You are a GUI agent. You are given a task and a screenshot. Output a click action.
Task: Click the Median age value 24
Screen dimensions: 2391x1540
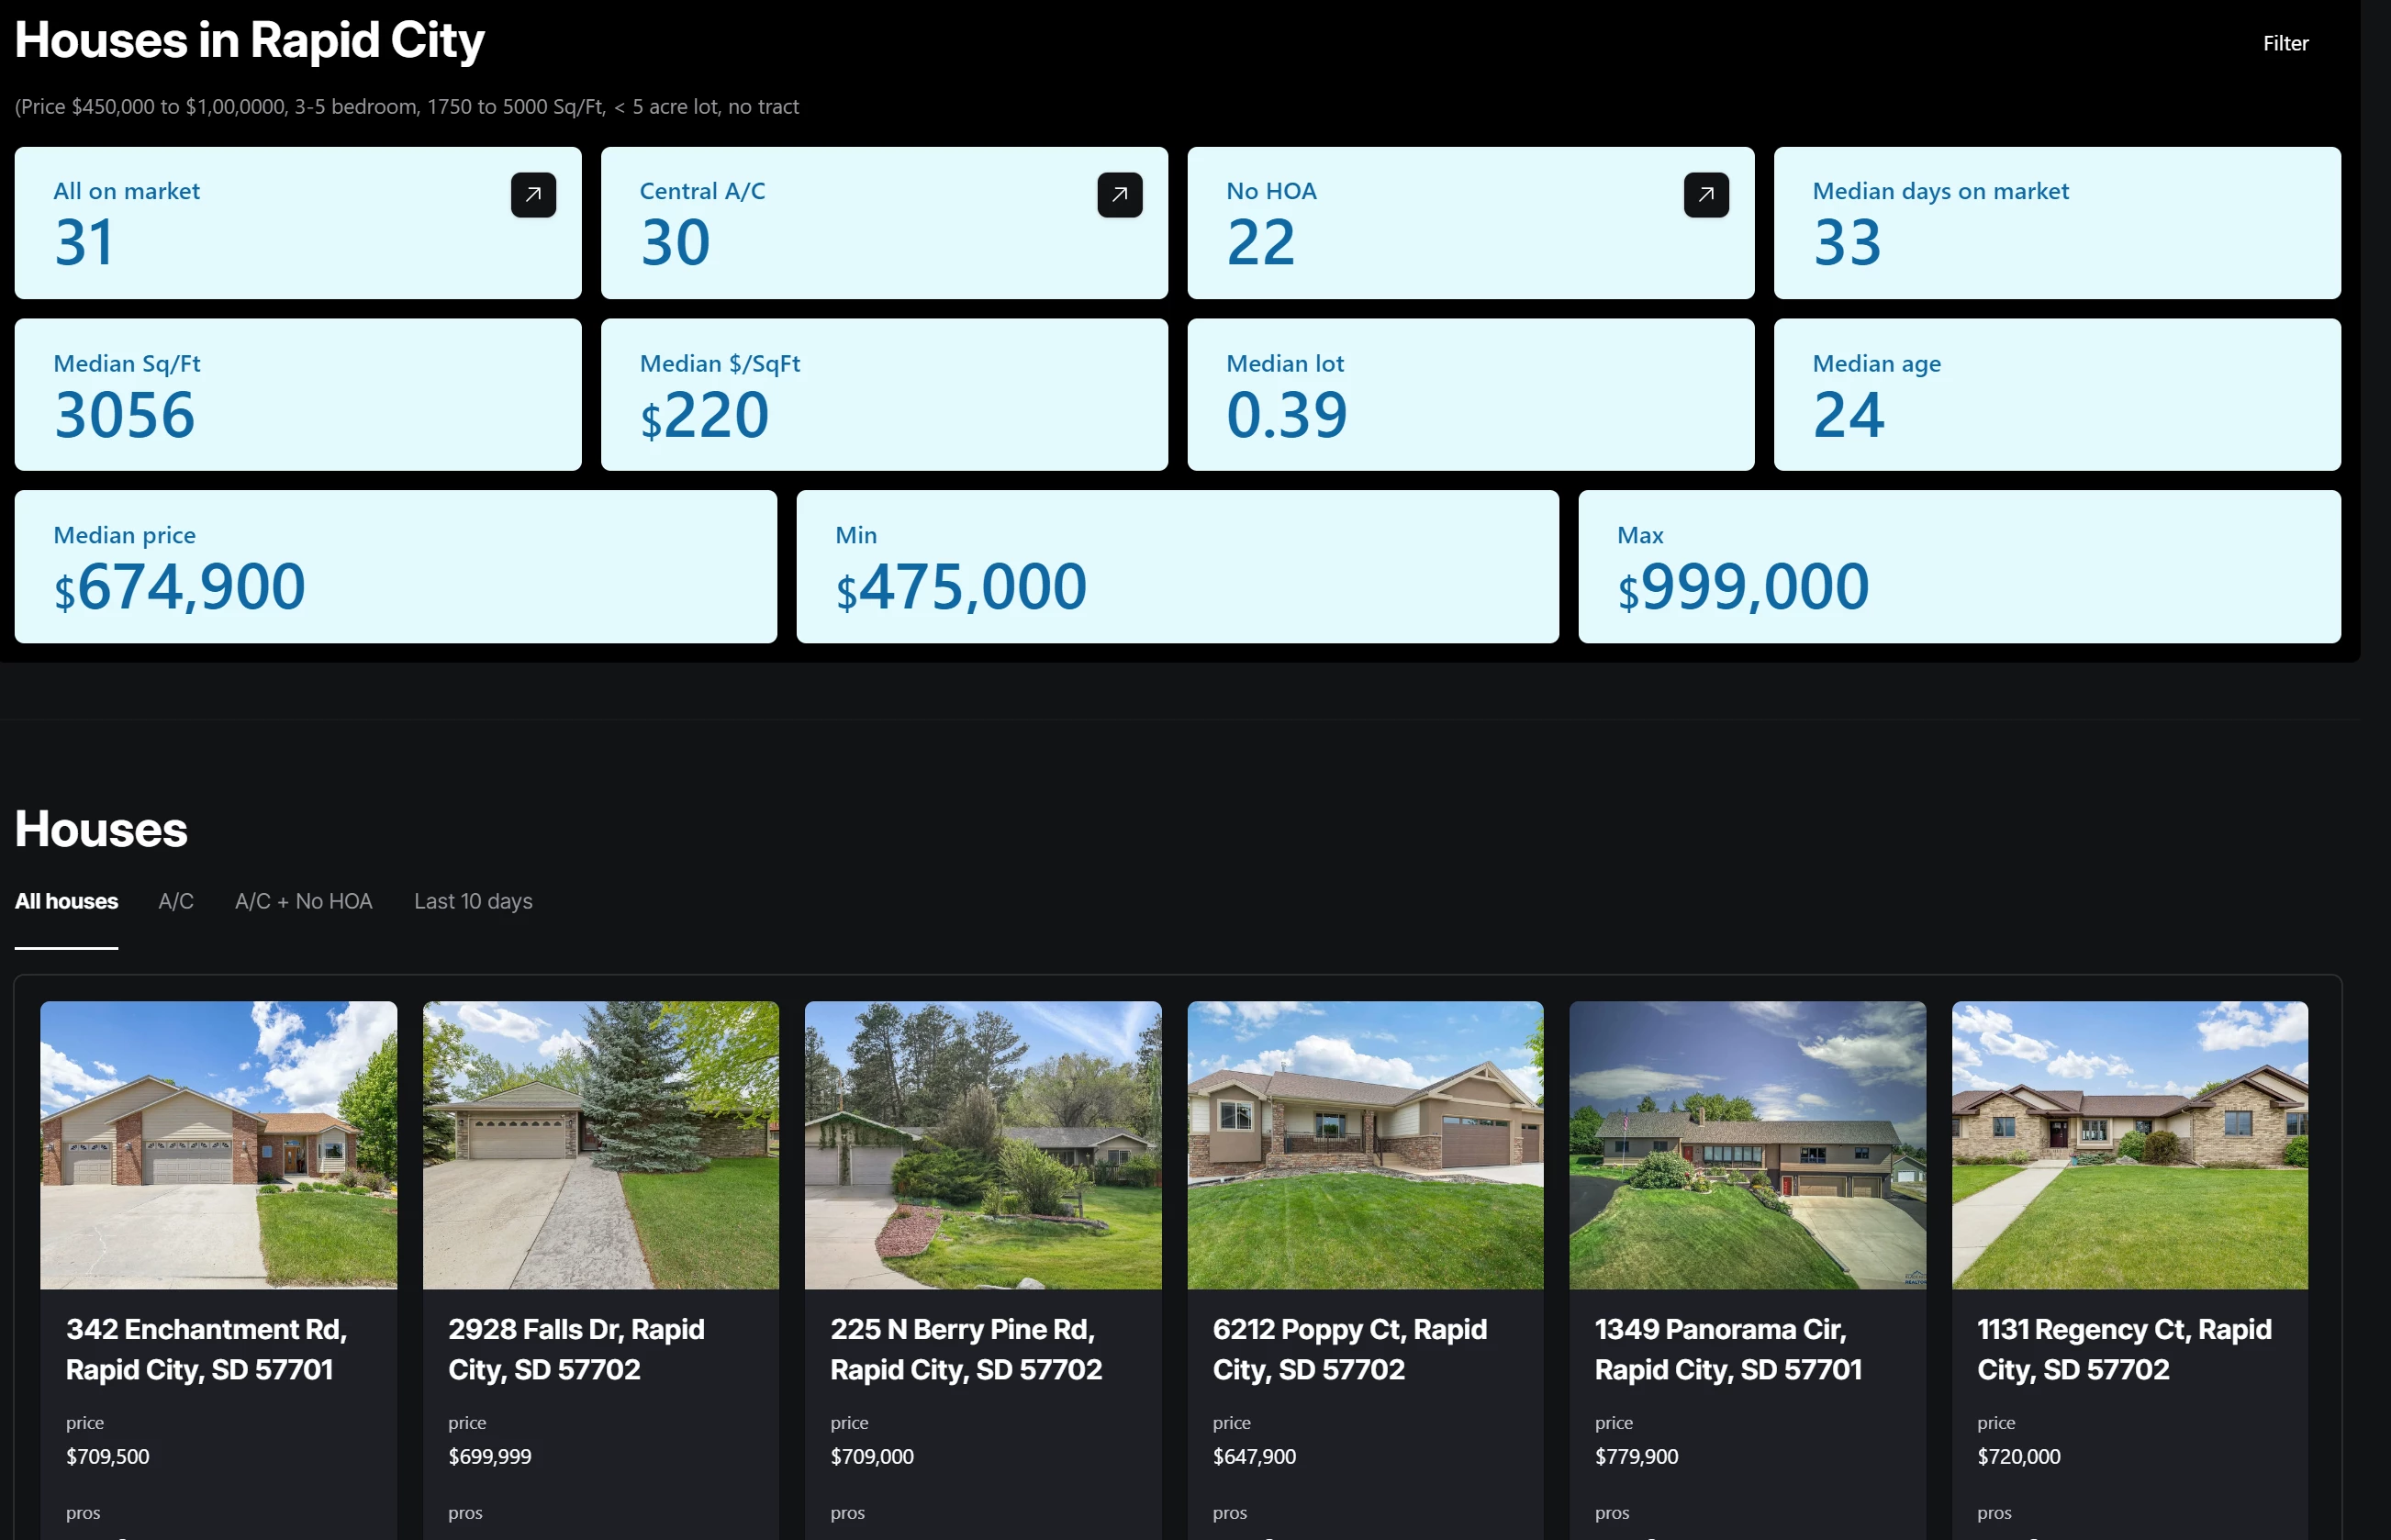1849,415
